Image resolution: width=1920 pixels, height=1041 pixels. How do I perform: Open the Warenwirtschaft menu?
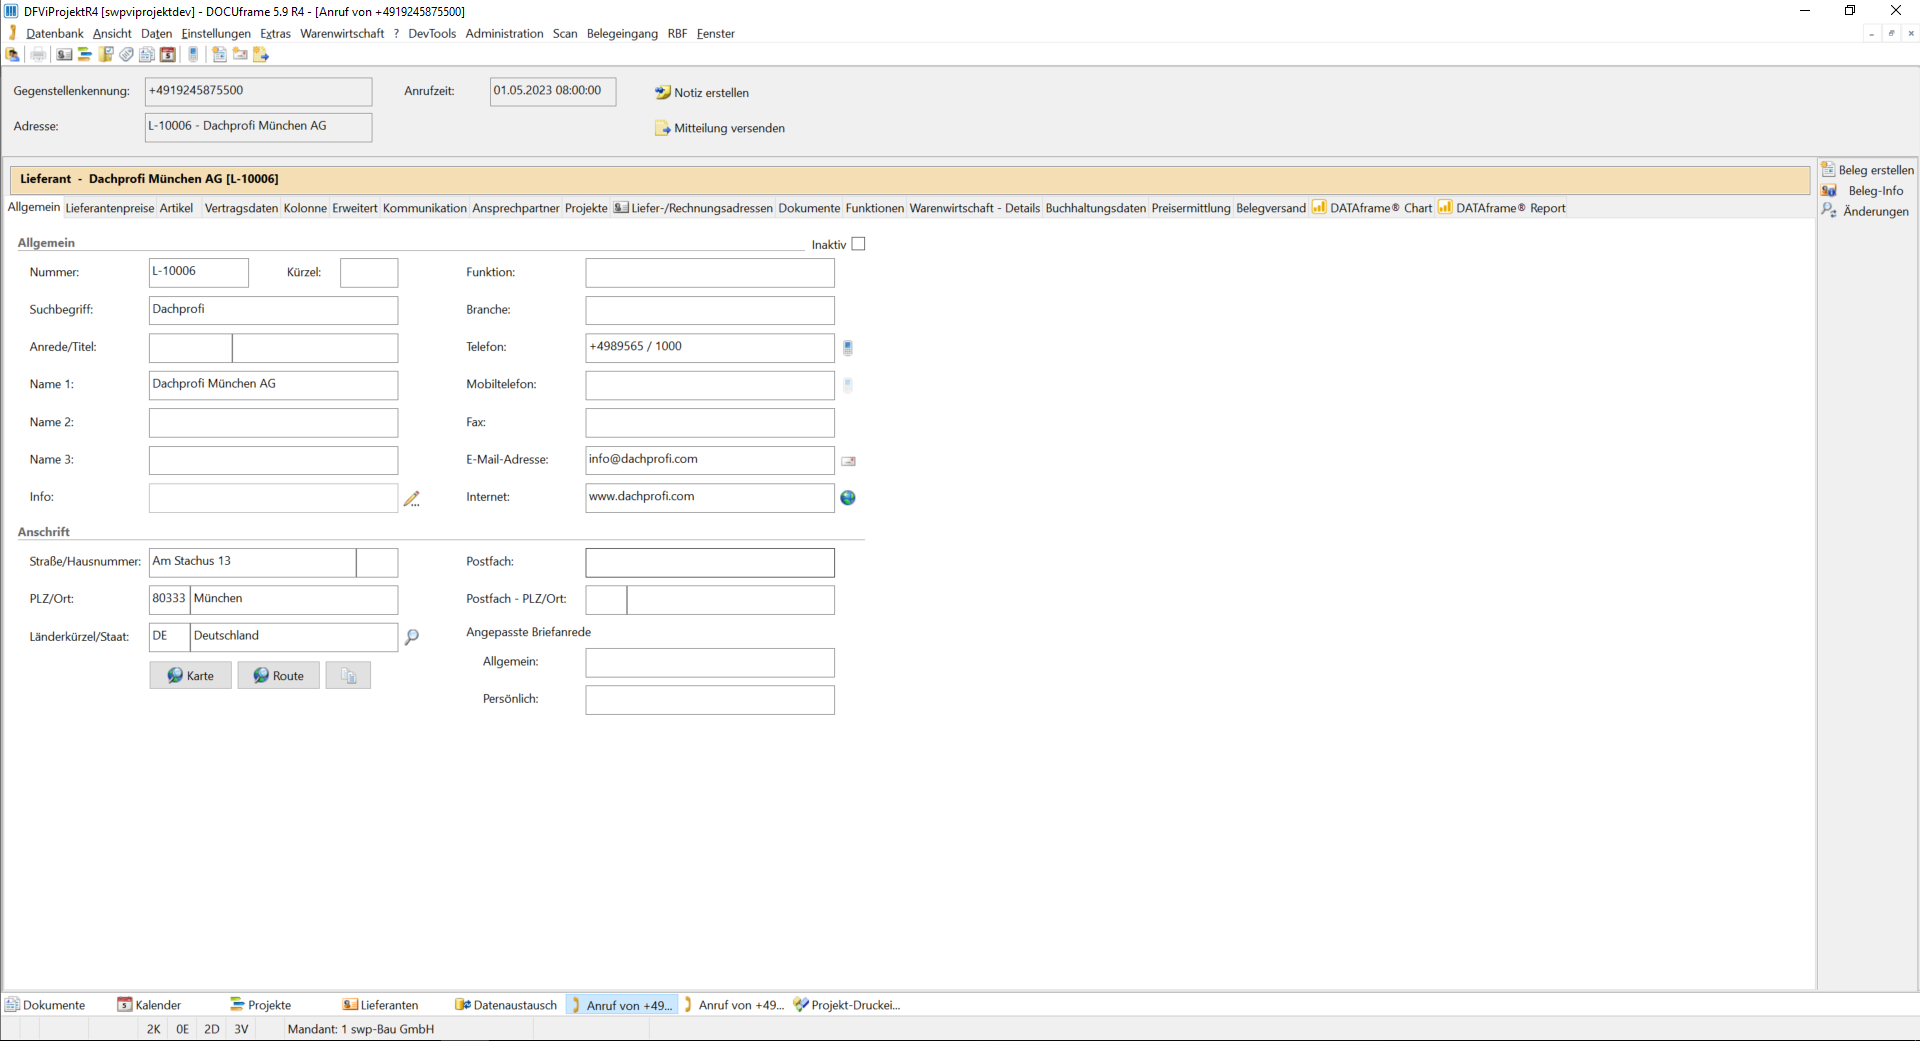pos(342,33)
